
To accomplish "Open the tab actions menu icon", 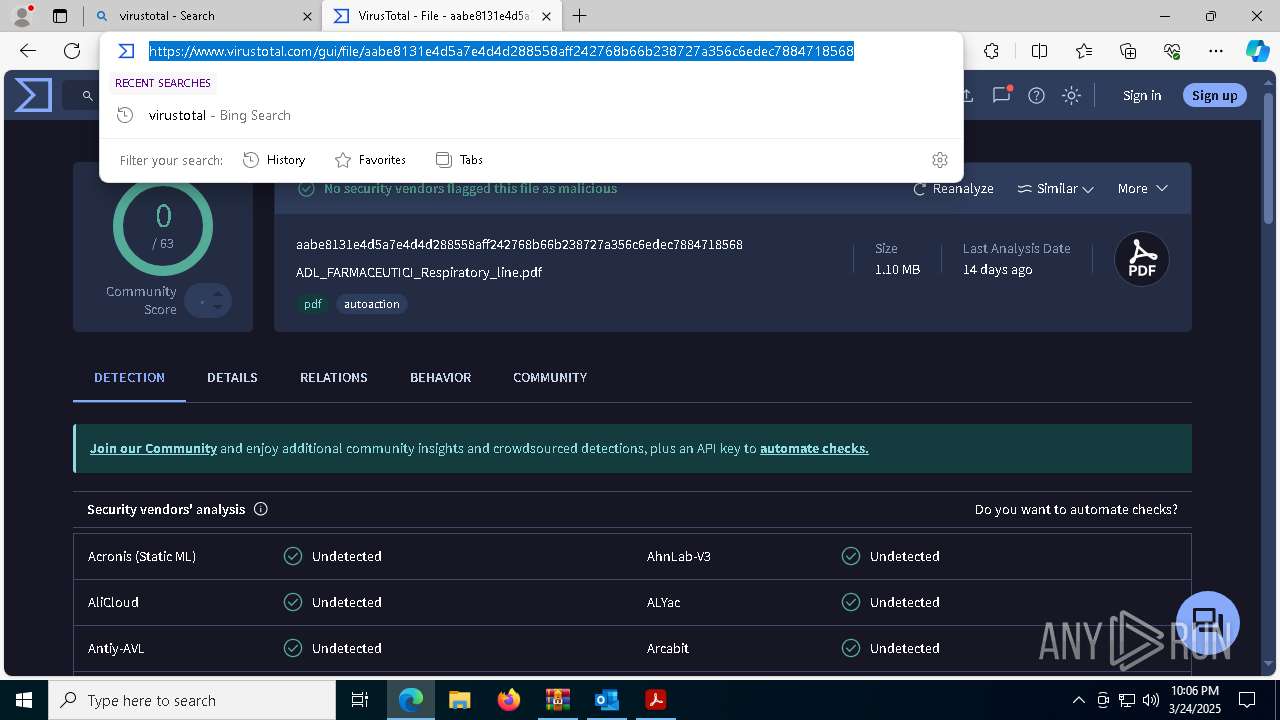I will pos(60,16).
